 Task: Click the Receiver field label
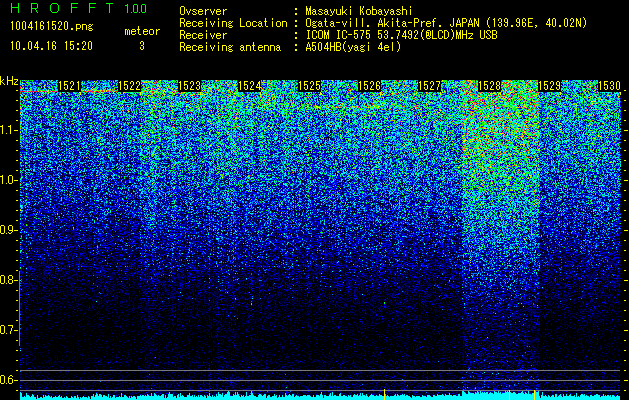coord(203,35)
